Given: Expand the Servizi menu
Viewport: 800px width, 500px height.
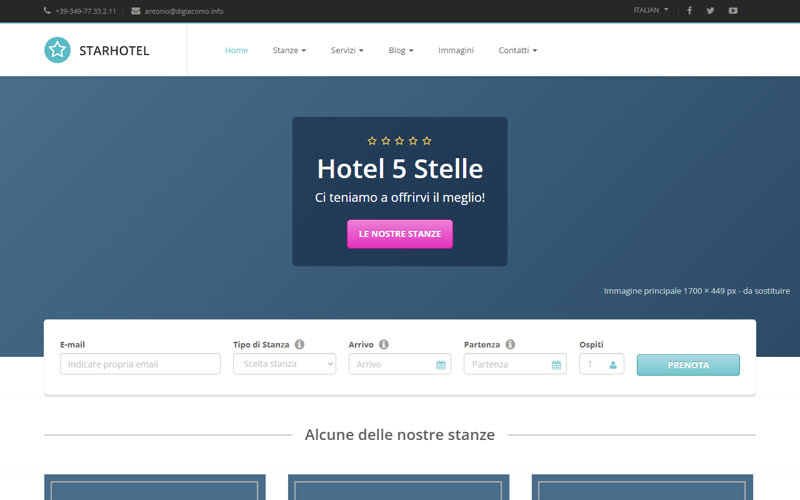Looking at the screenshot, I should (x=347, y=50).
